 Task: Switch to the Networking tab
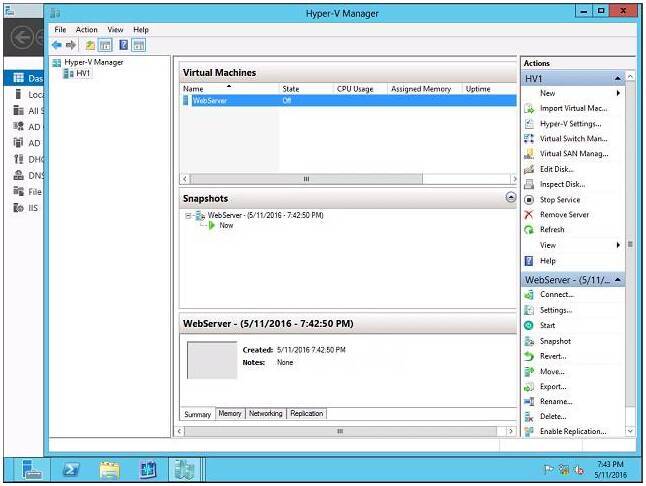coord(265,413)
